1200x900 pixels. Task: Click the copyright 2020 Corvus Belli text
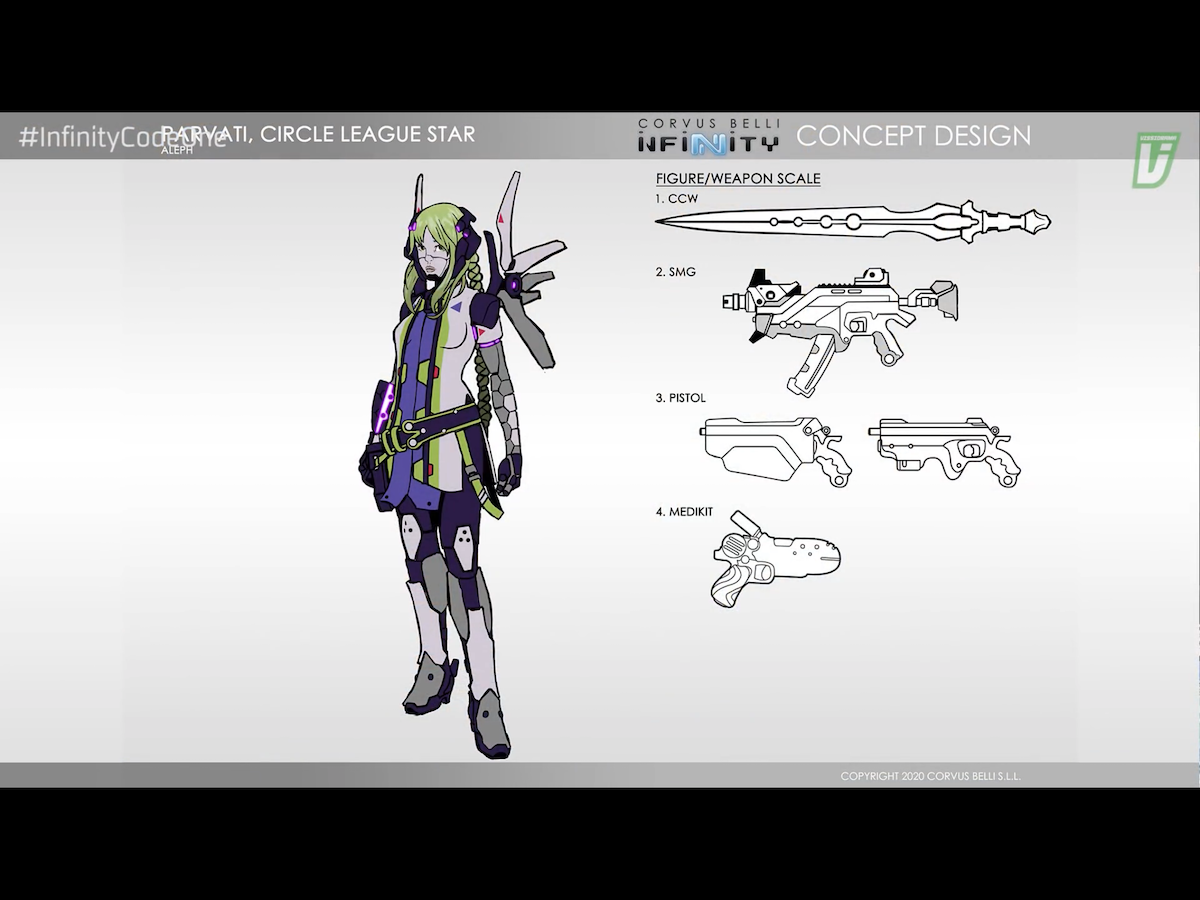pyautogui.click(x=930, y=776)
